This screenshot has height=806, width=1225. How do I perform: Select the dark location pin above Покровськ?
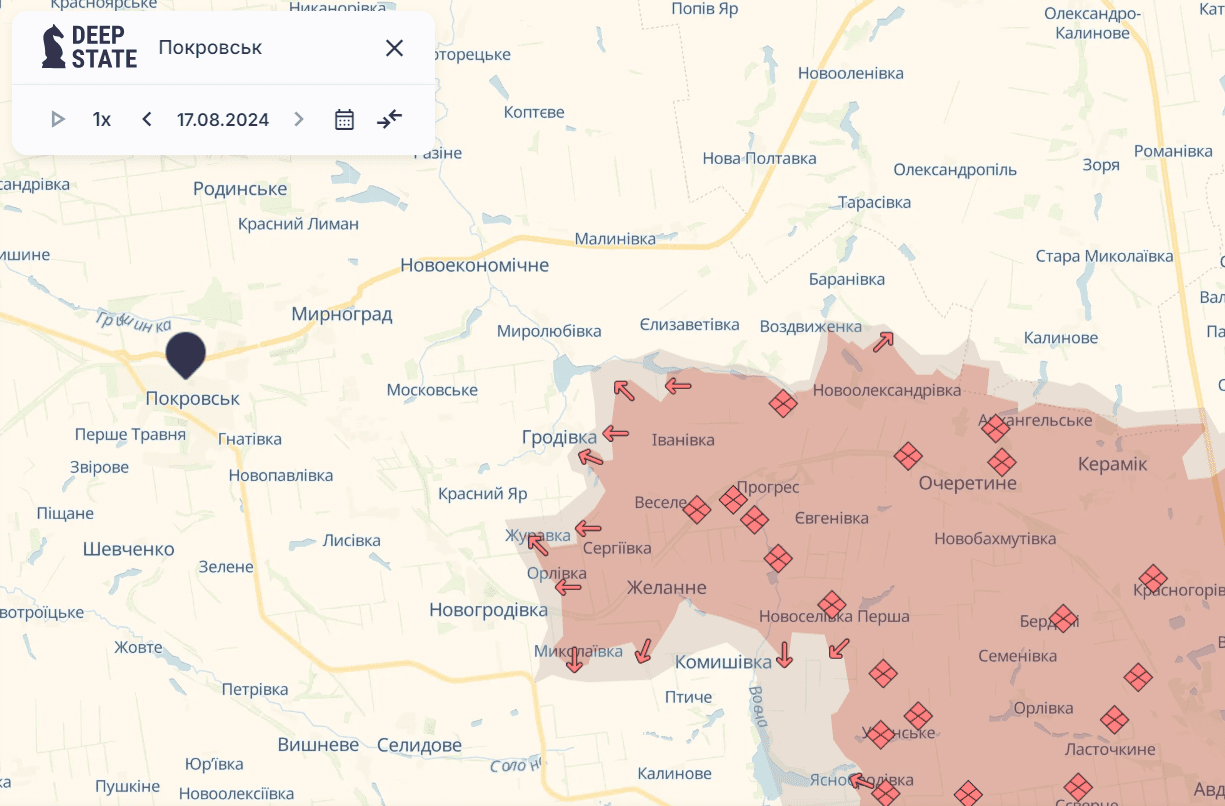pos(185,354)
